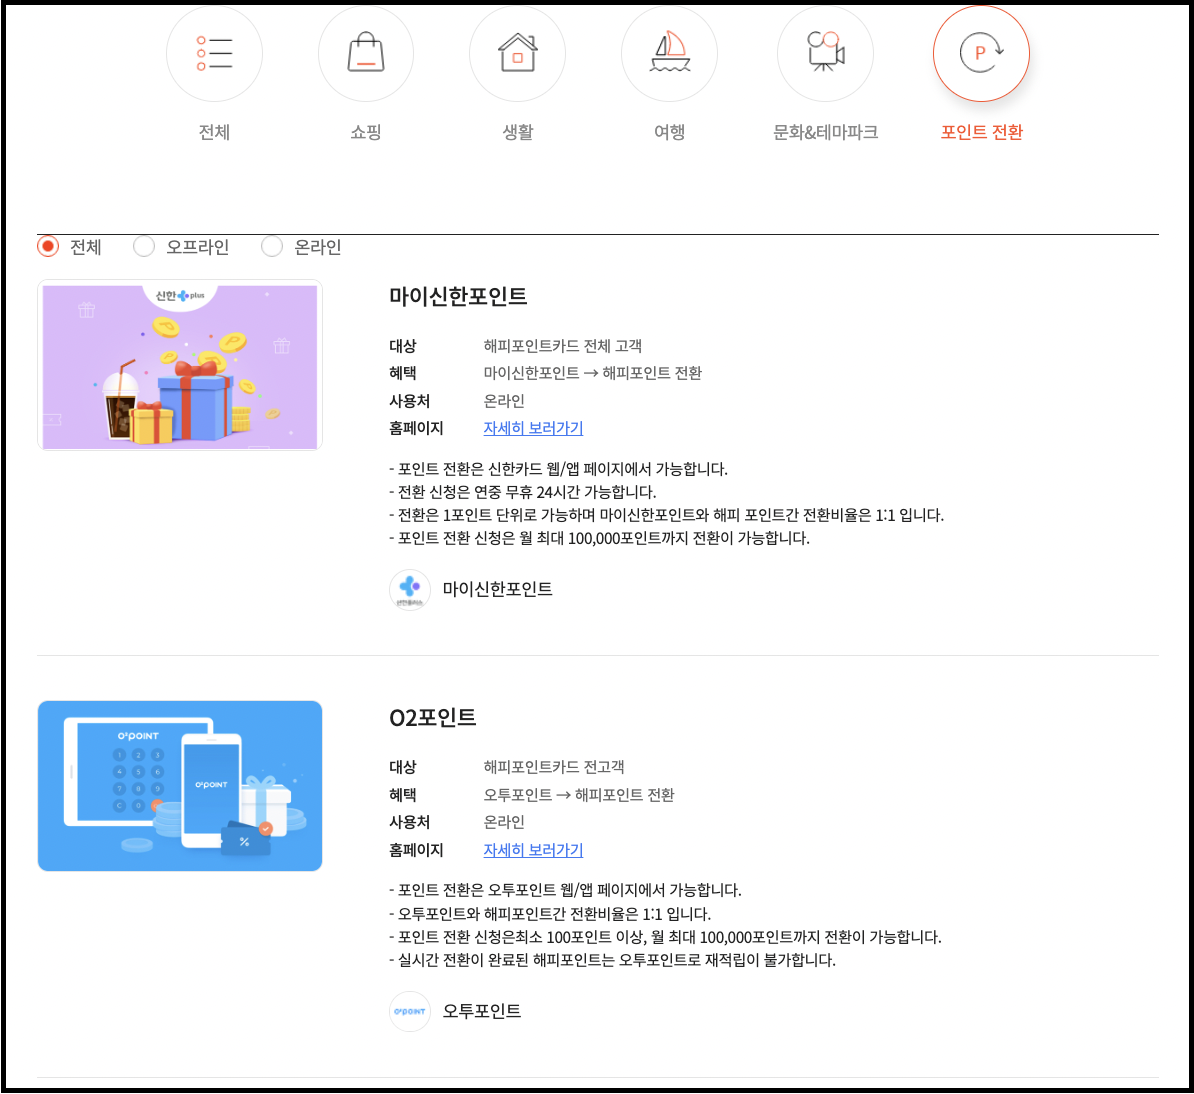Click text '해피포인트카드 전고객'
The height and width of the screenshot is (1094, 1194).
click(x=554, y=767)
